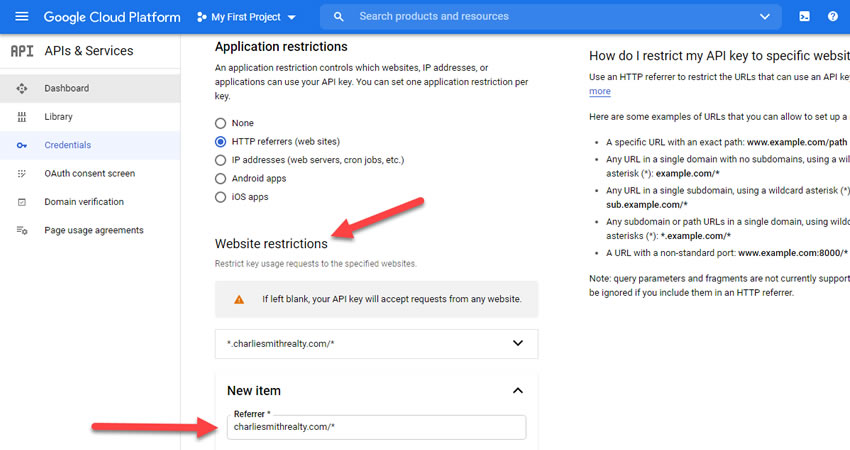Click the OAuth consent screen icon

click(22, 174)
